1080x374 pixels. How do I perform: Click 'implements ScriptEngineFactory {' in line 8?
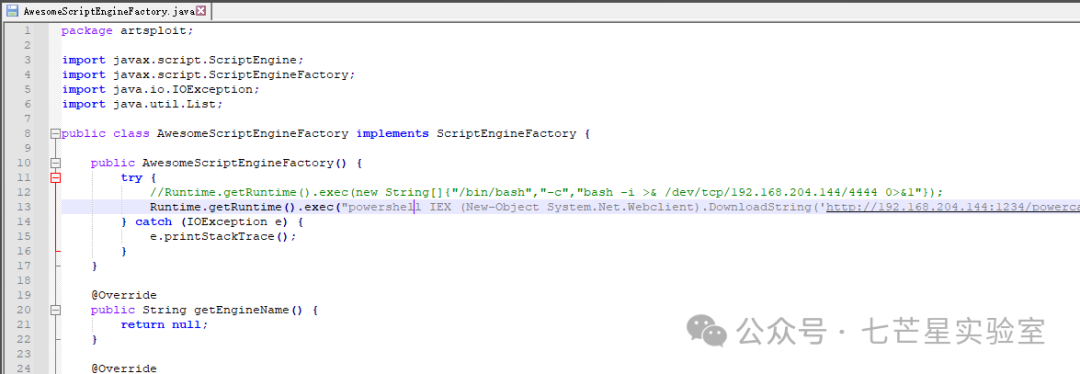coord(472,134)
